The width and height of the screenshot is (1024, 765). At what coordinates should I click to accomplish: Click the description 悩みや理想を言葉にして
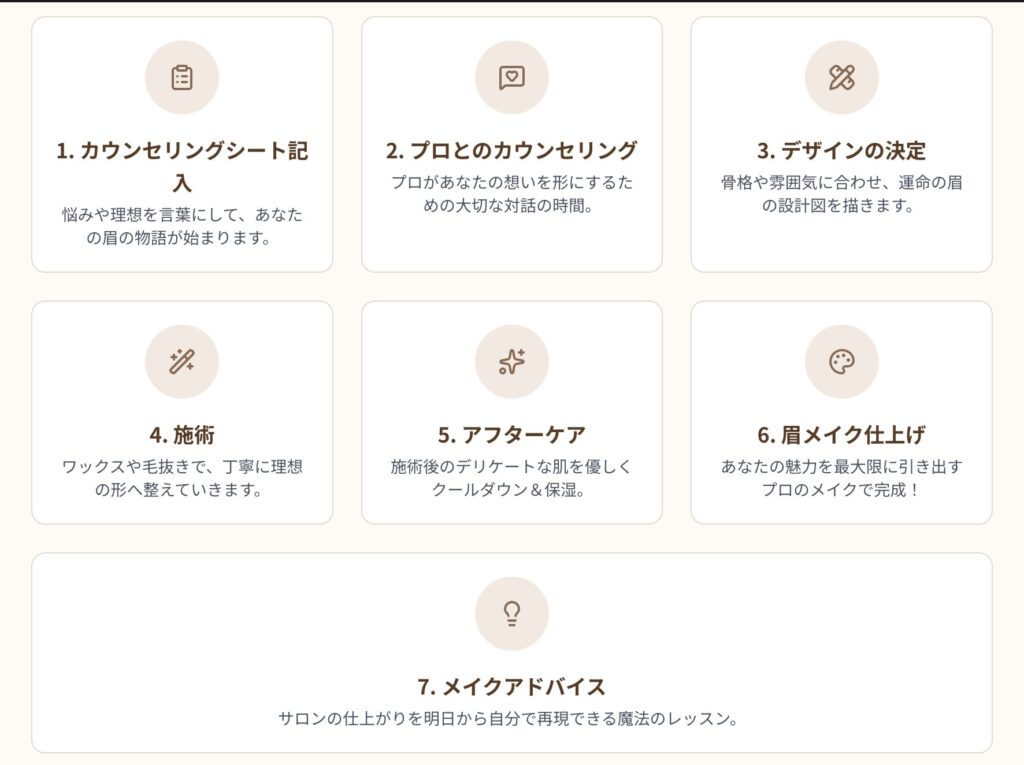coord(182,226)
